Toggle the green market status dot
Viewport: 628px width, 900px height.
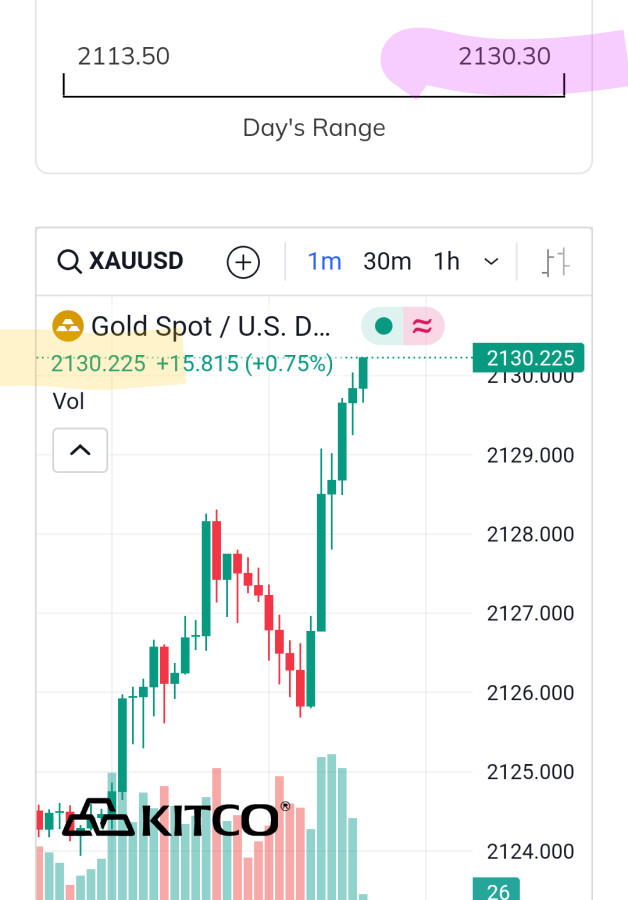tap(383, 326)
